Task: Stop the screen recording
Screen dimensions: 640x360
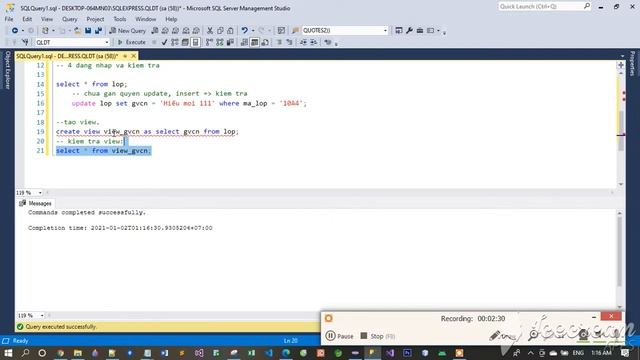Action: 378,336
